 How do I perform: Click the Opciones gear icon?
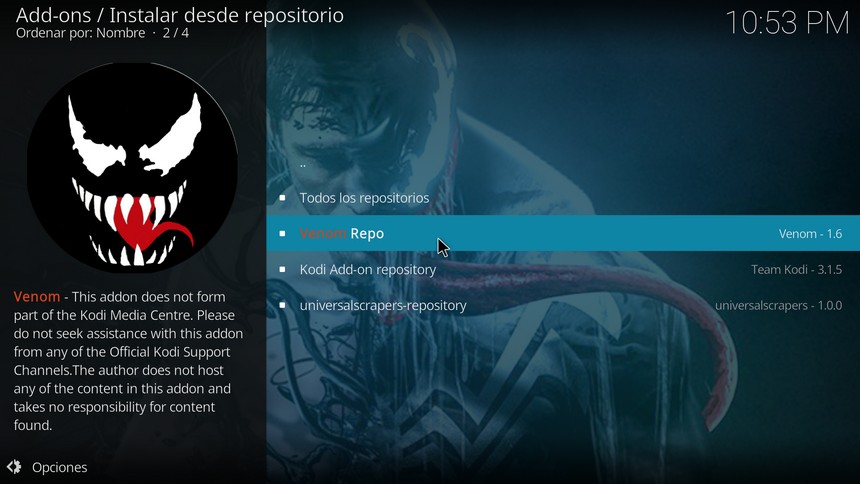pyautogui.click(x=14, y=467)
